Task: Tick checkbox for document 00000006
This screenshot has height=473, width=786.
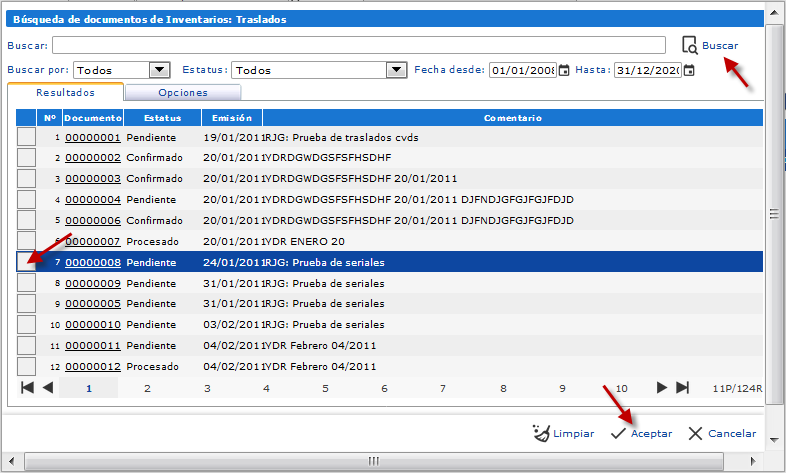Action: pyautogui.click(x=27, y=220)
